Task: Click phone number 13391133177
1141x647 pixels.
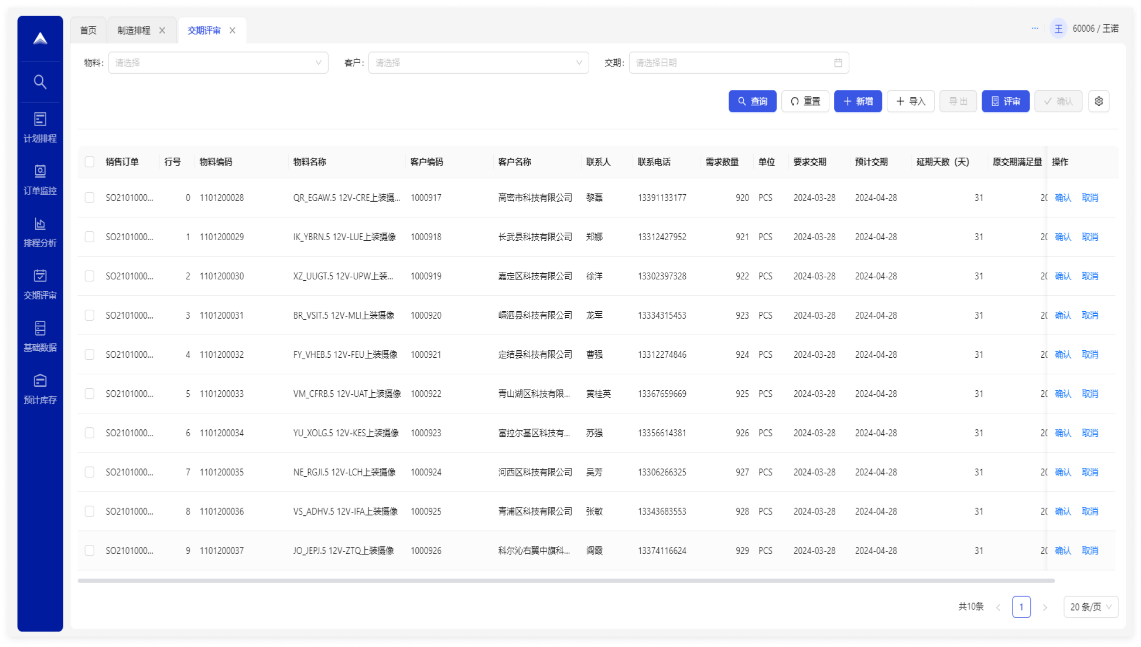Action: coord(662,197)
